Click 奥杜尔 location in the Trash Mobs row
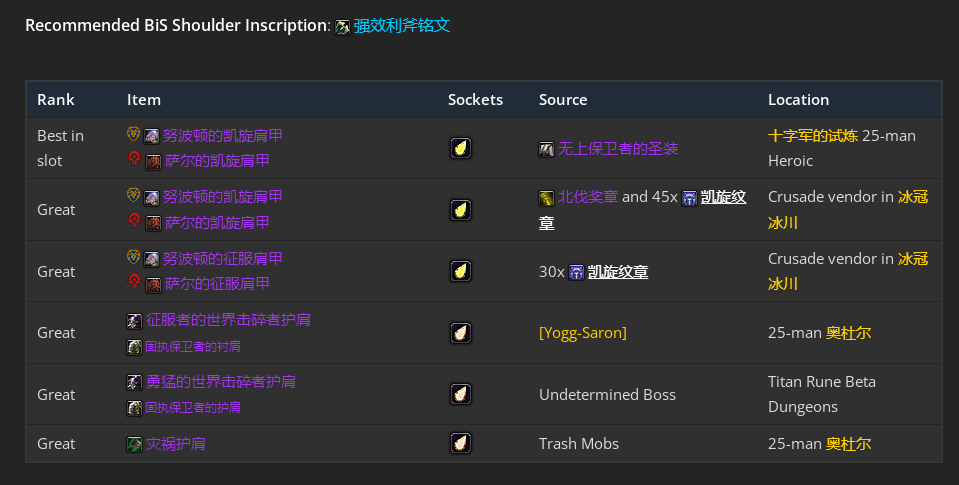Screen dimensions: 959x485 [848, 444]
